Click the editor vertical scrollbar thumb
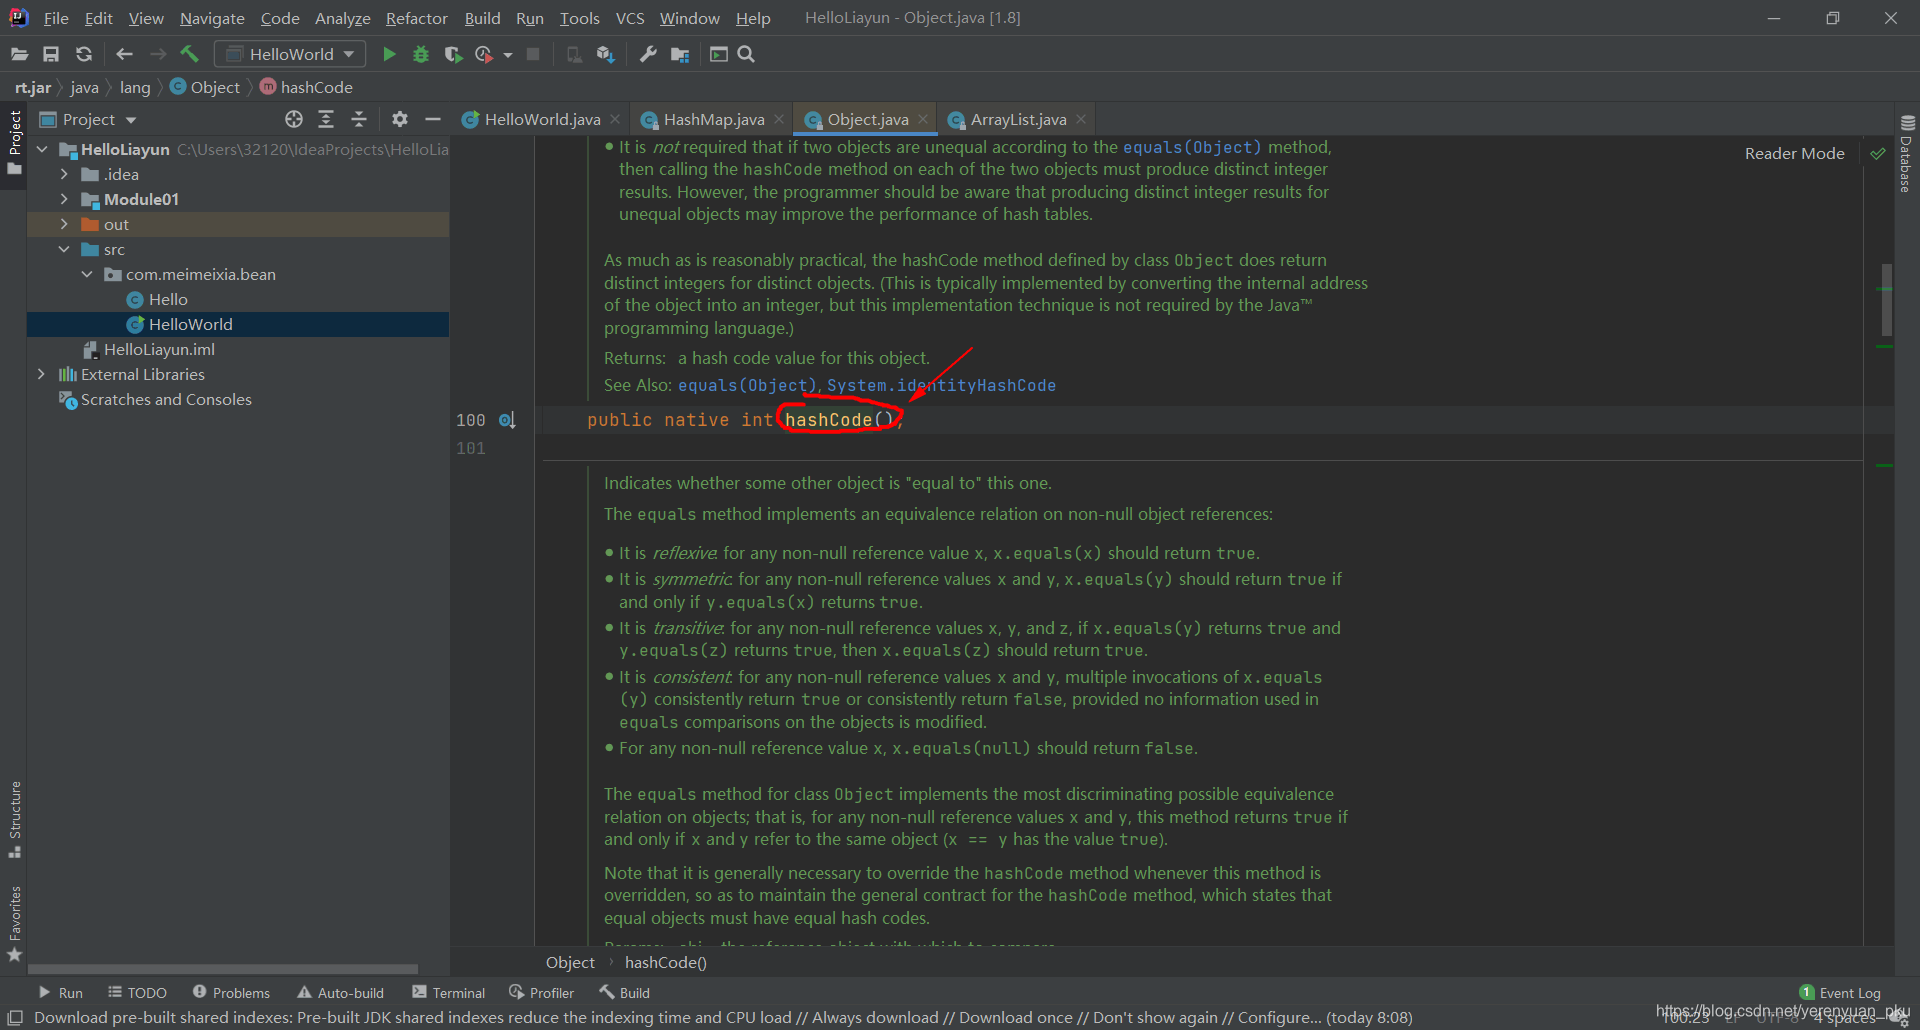This screenshot has width=1920, height=1030. point(1886,300)
